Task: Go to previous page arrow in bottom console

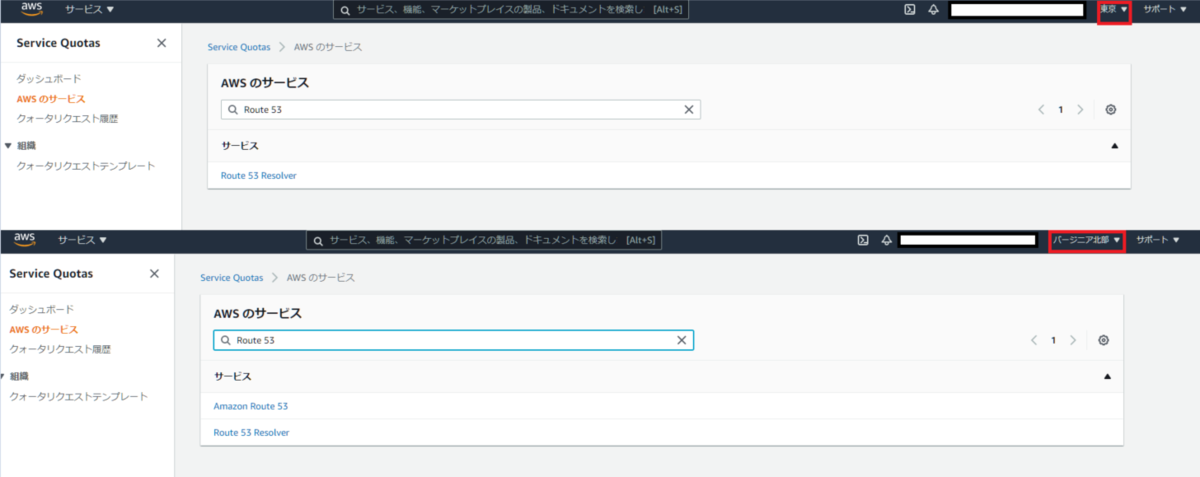Action: coord(1034,340)
